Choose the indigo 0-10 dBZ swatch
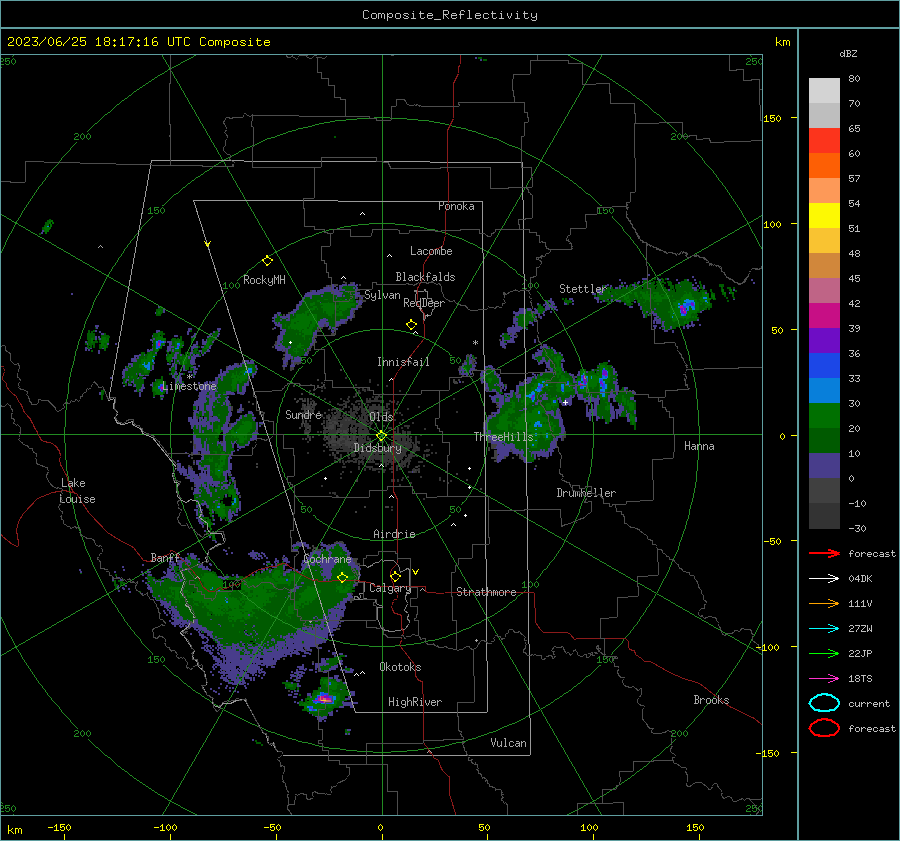900x841 pixels. pyautogui.click(x=824, y=465)
